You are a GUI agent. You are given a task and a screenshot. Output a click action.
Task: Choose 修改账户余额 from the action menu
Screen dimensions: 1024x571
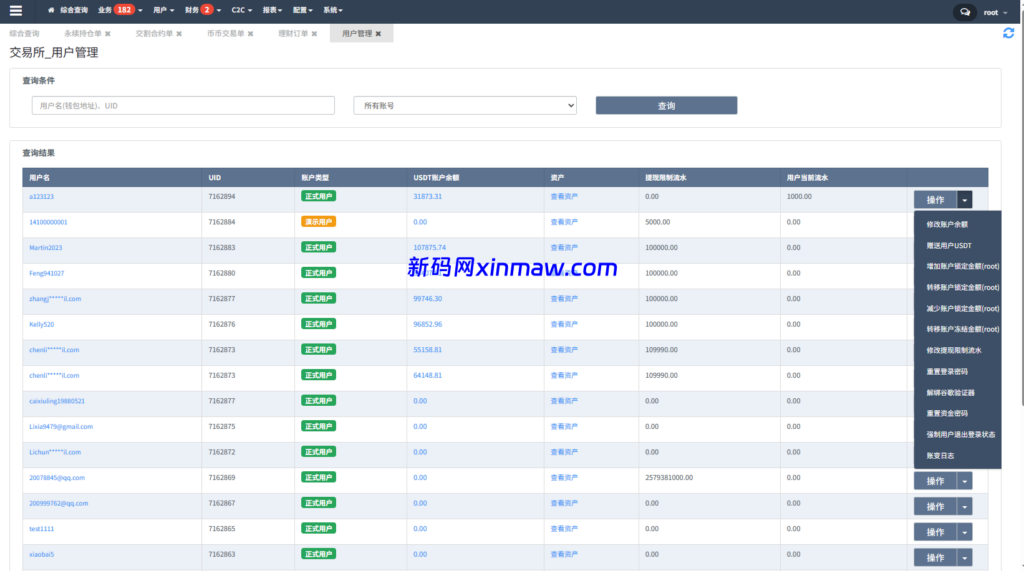947,224
